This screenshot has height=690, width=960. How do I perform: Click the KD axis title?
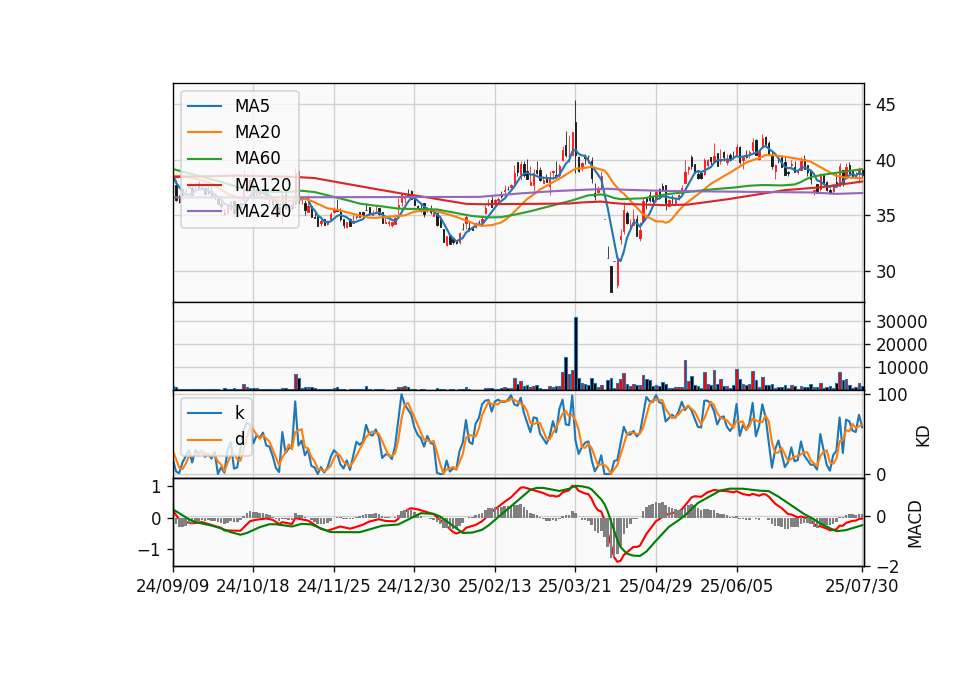922,436
